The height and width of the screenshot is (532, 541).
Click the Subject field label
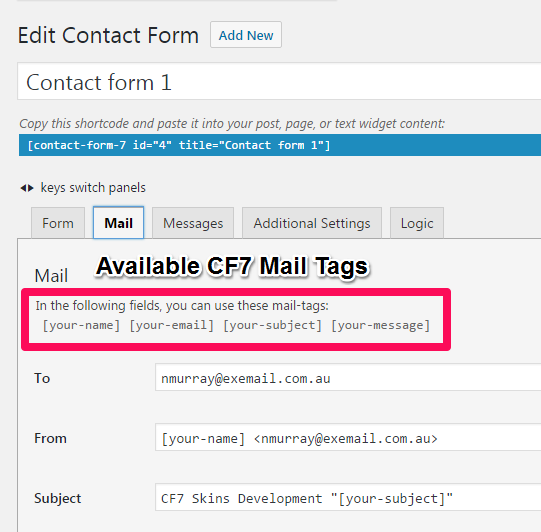[x=57, y=498]
